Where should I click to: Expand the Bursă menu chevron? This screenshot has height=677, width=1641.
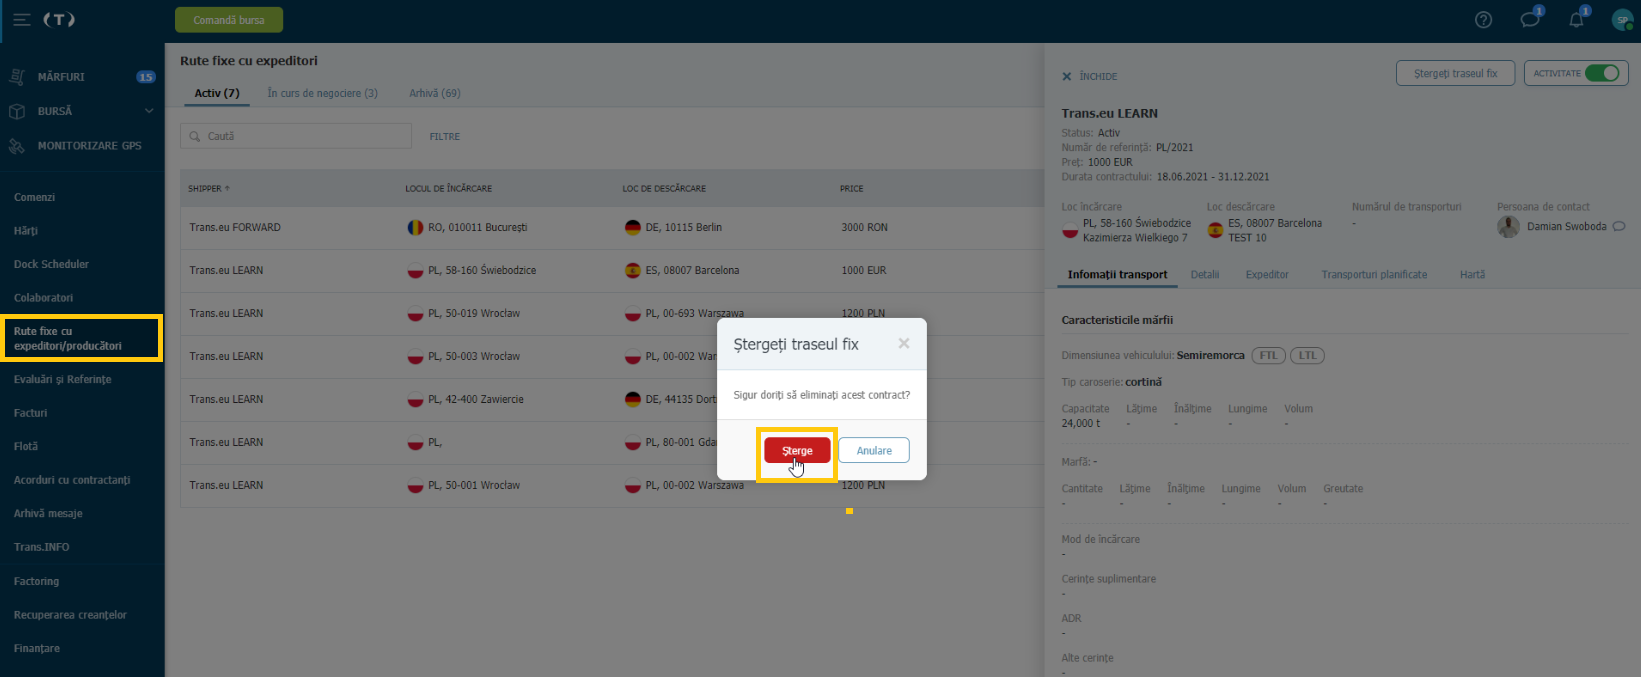click(149, 111)
